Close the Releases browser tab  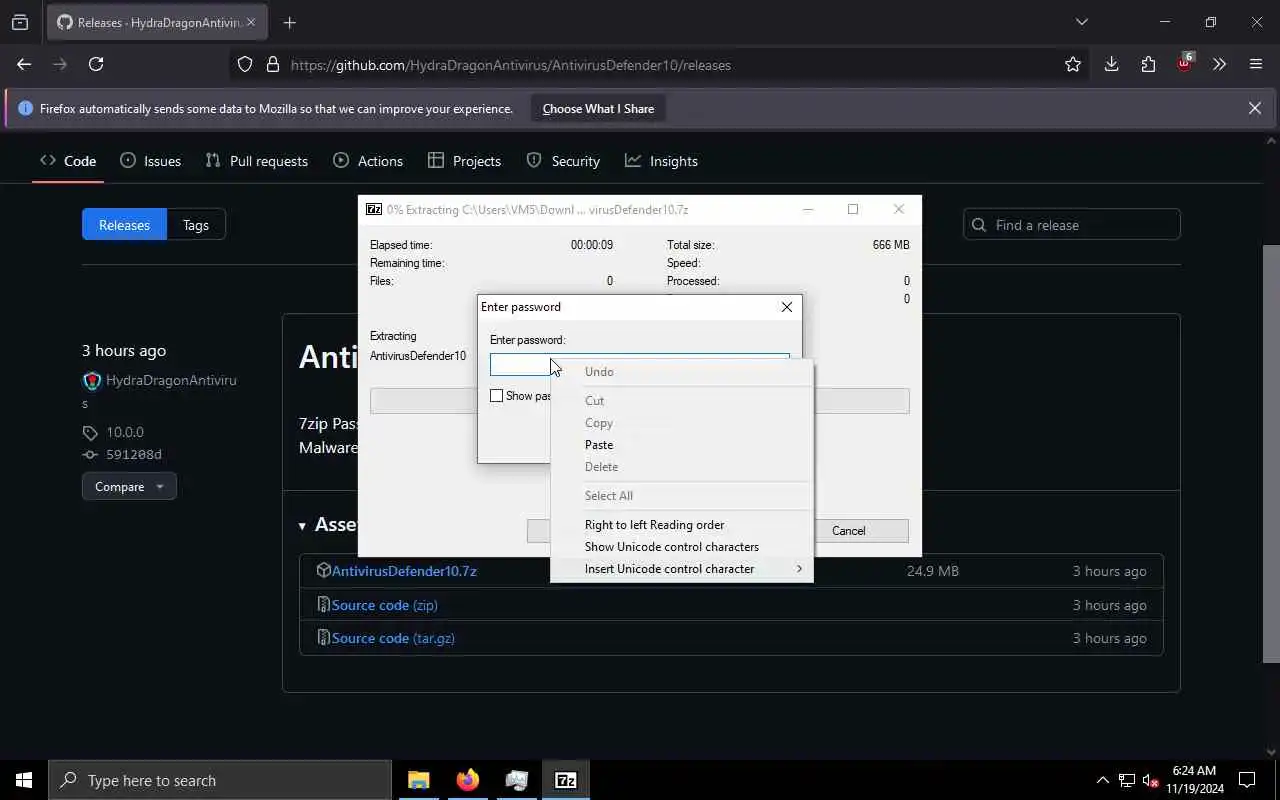point(250,22)
